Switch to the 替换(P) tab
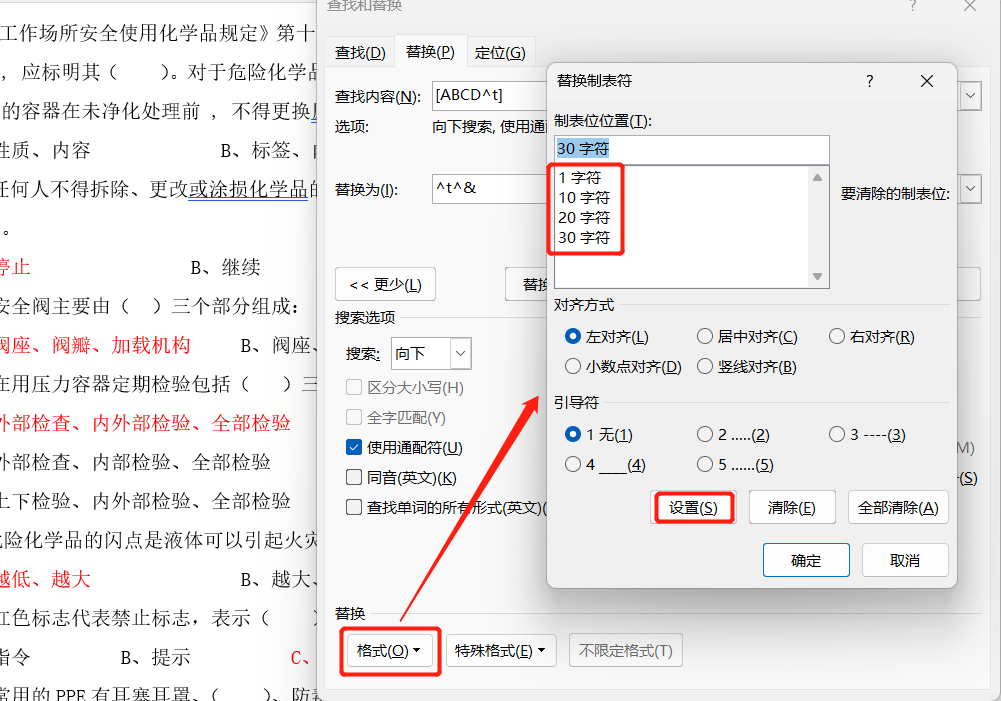 click(430, 51)
